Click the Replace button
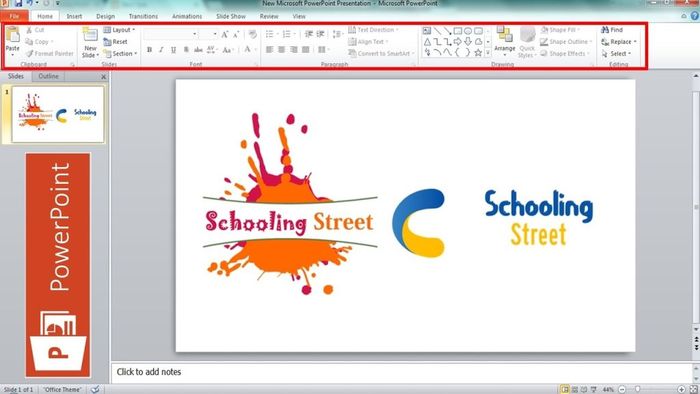Image resolution: width=700 pixels, height=394 pixels. 619,41
